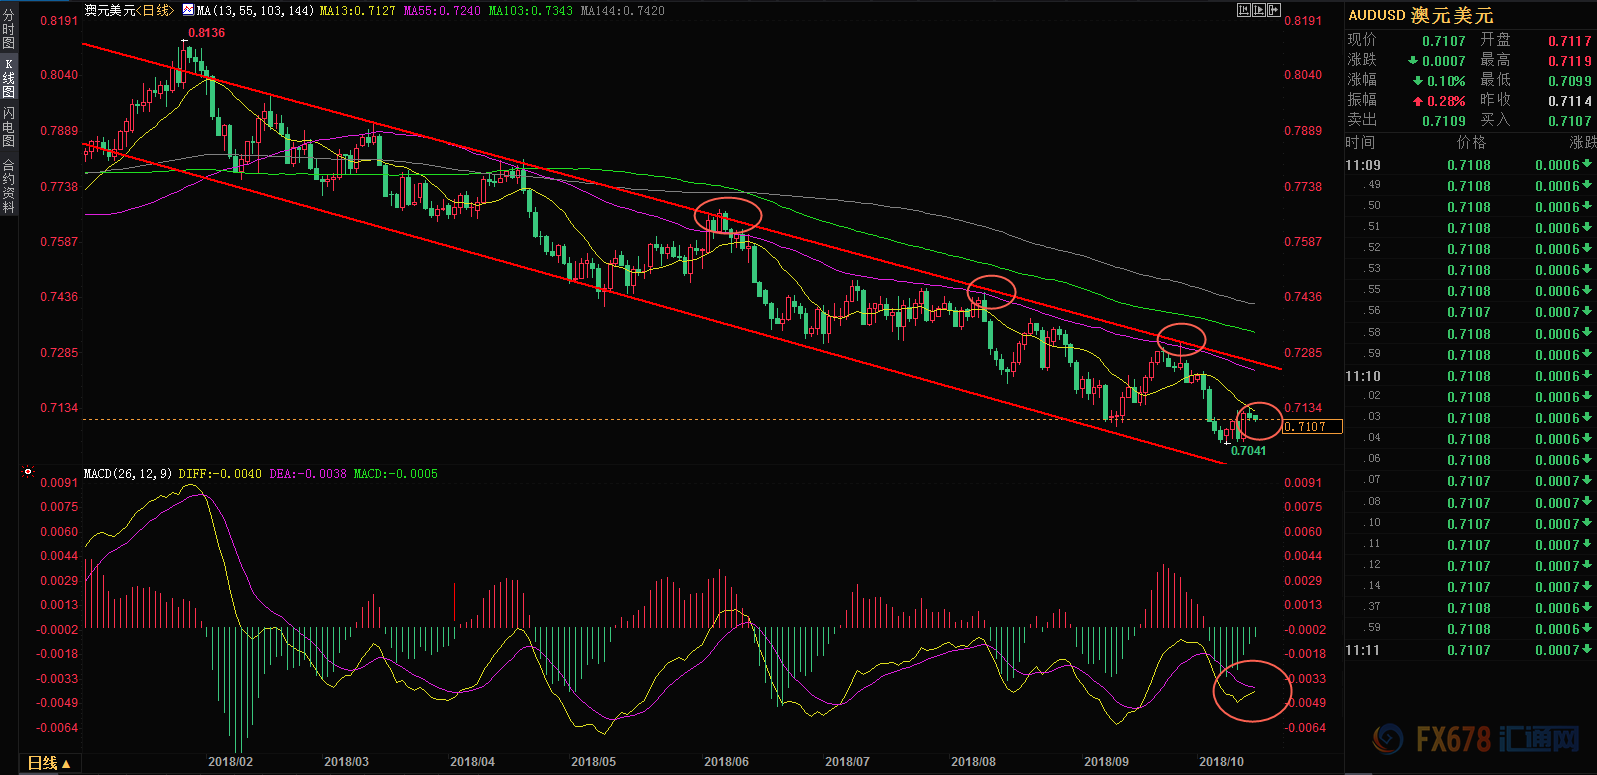Click the 2018/08 date on time axis

[x=973, y=762]
